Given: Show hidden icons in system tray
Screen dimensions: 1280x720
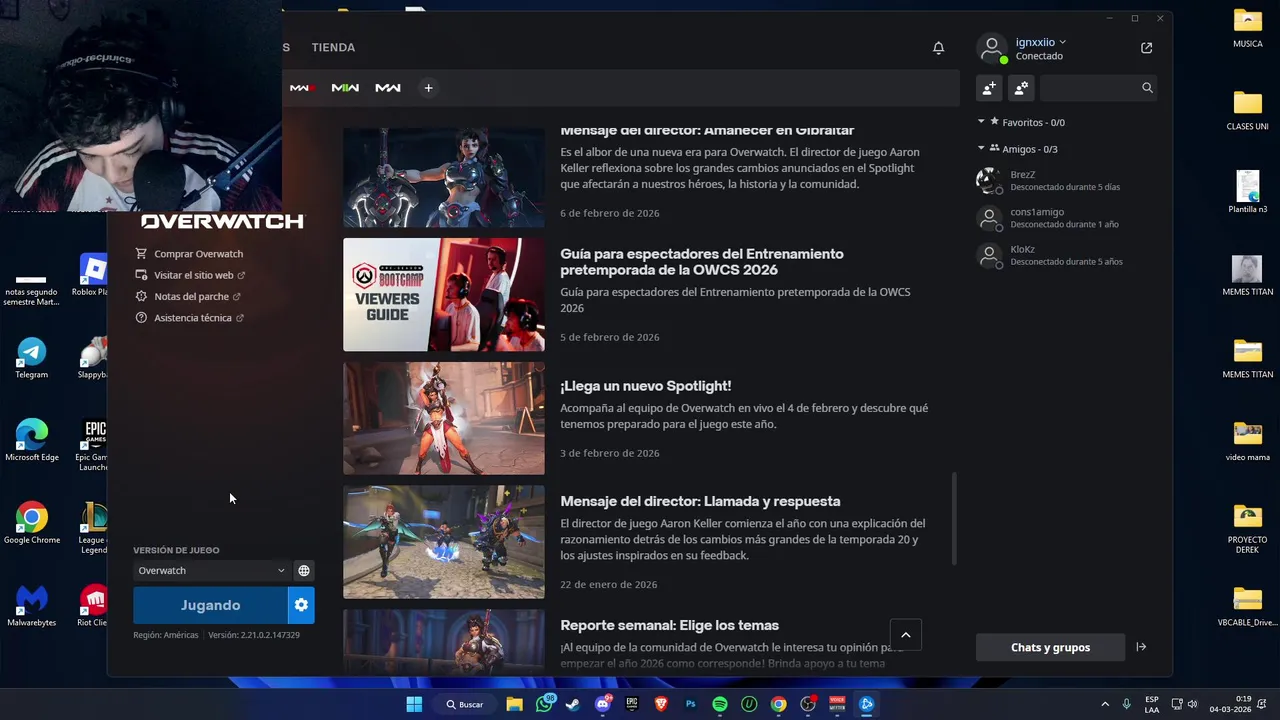Looking at the screenshot, I should click(1105, 704).
